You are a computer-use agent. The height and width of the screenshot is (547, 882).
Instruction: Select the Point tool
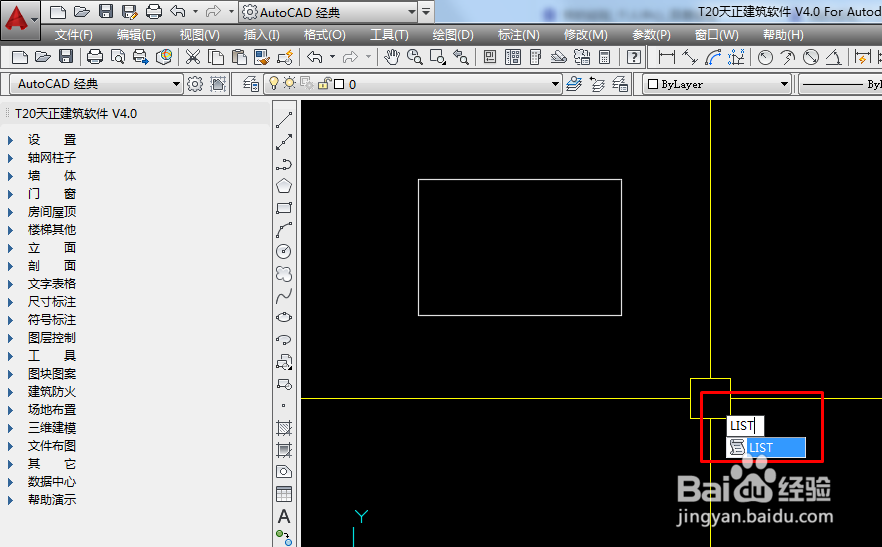[x=284, y=405]
